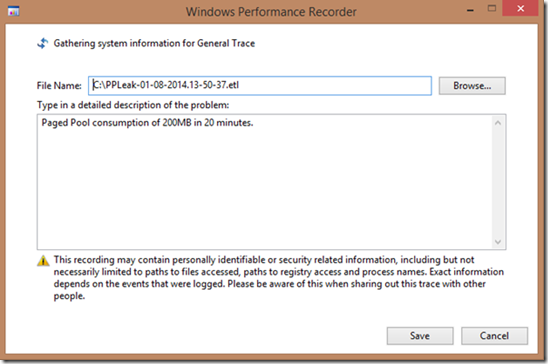
Task: Click the description scrollbar down arrow
Action: coord(498,242)
